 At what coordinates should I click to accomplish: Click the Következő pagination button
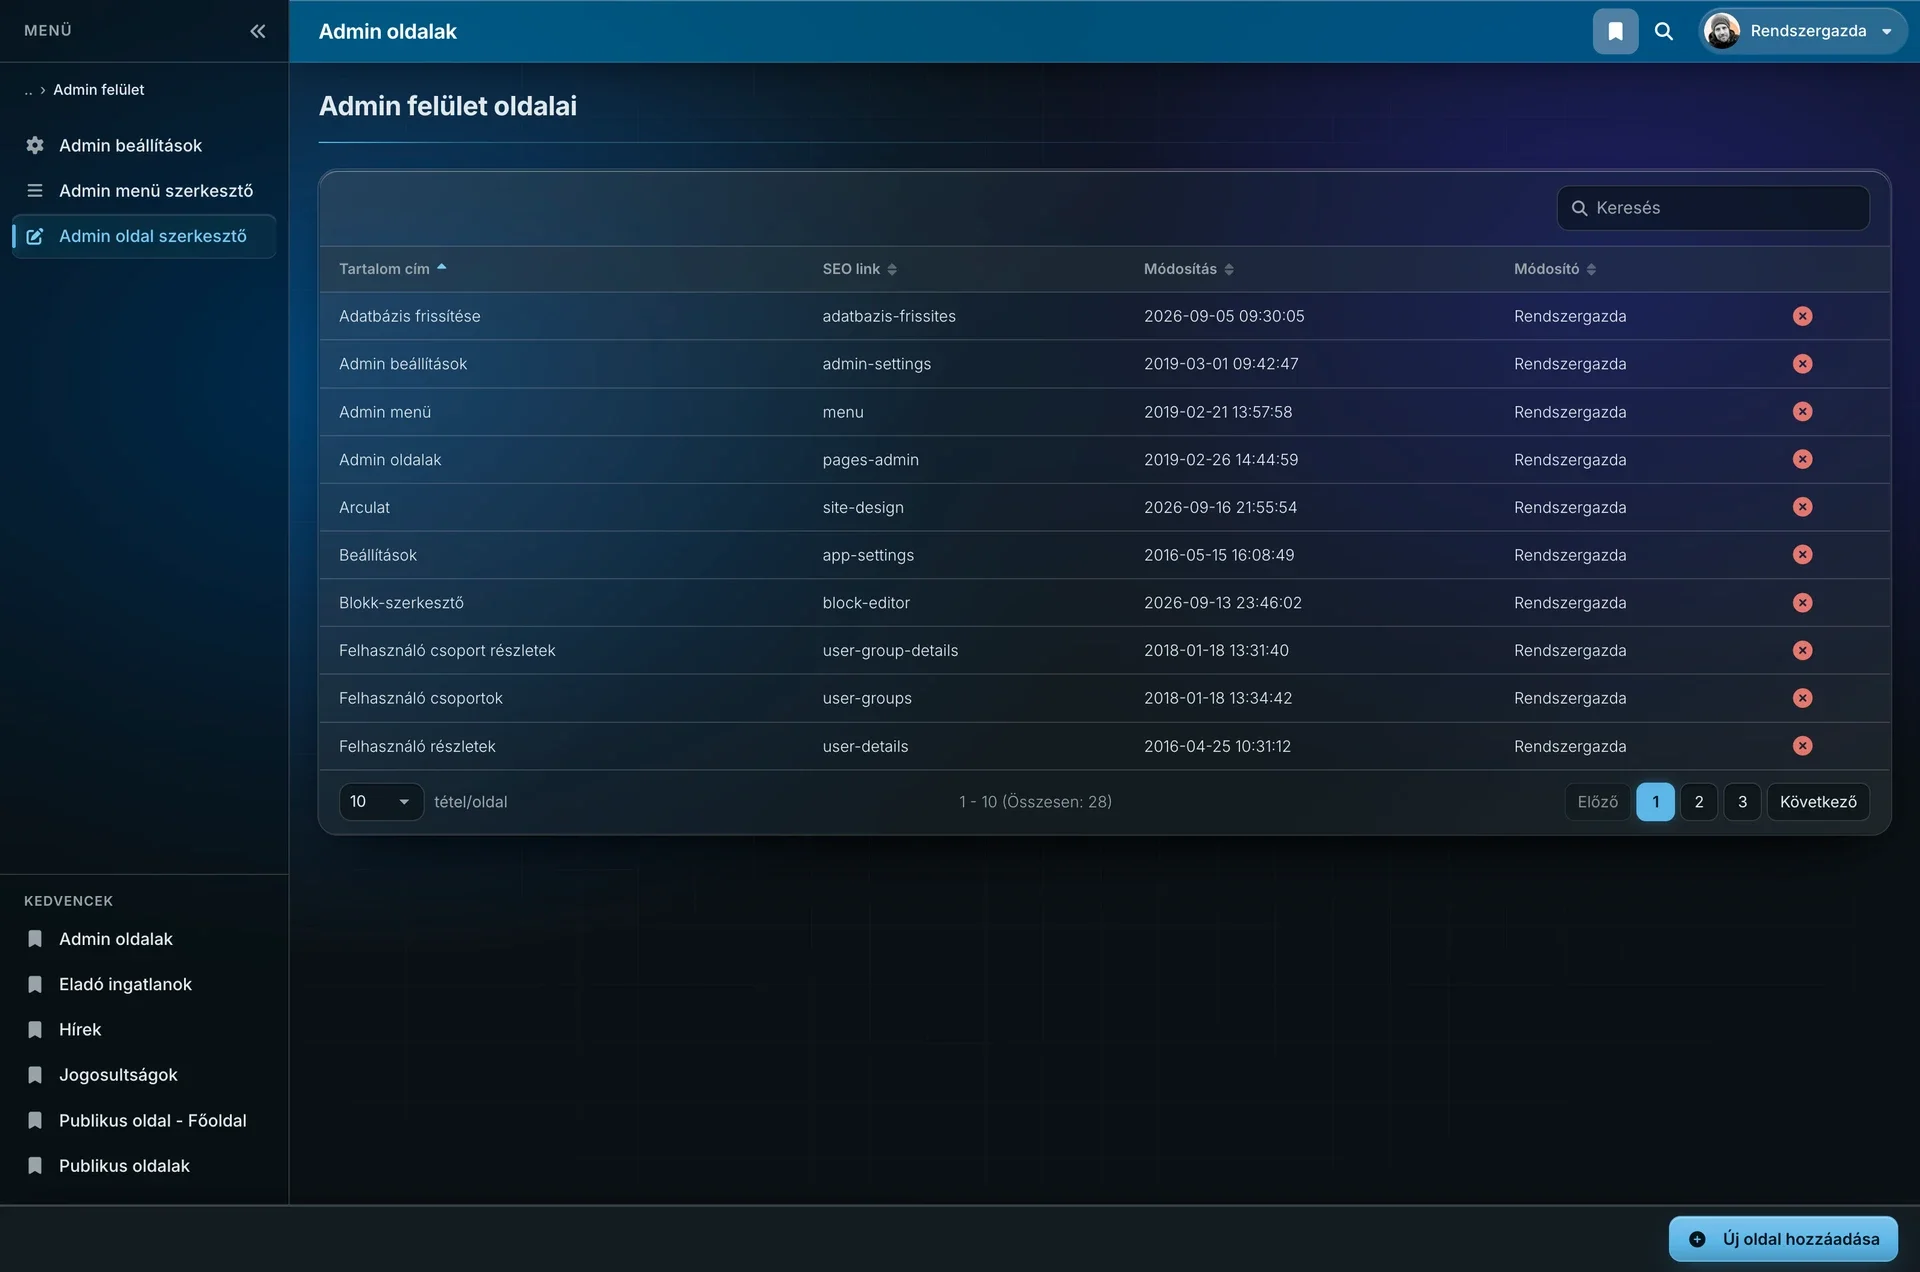point(1817,802)
